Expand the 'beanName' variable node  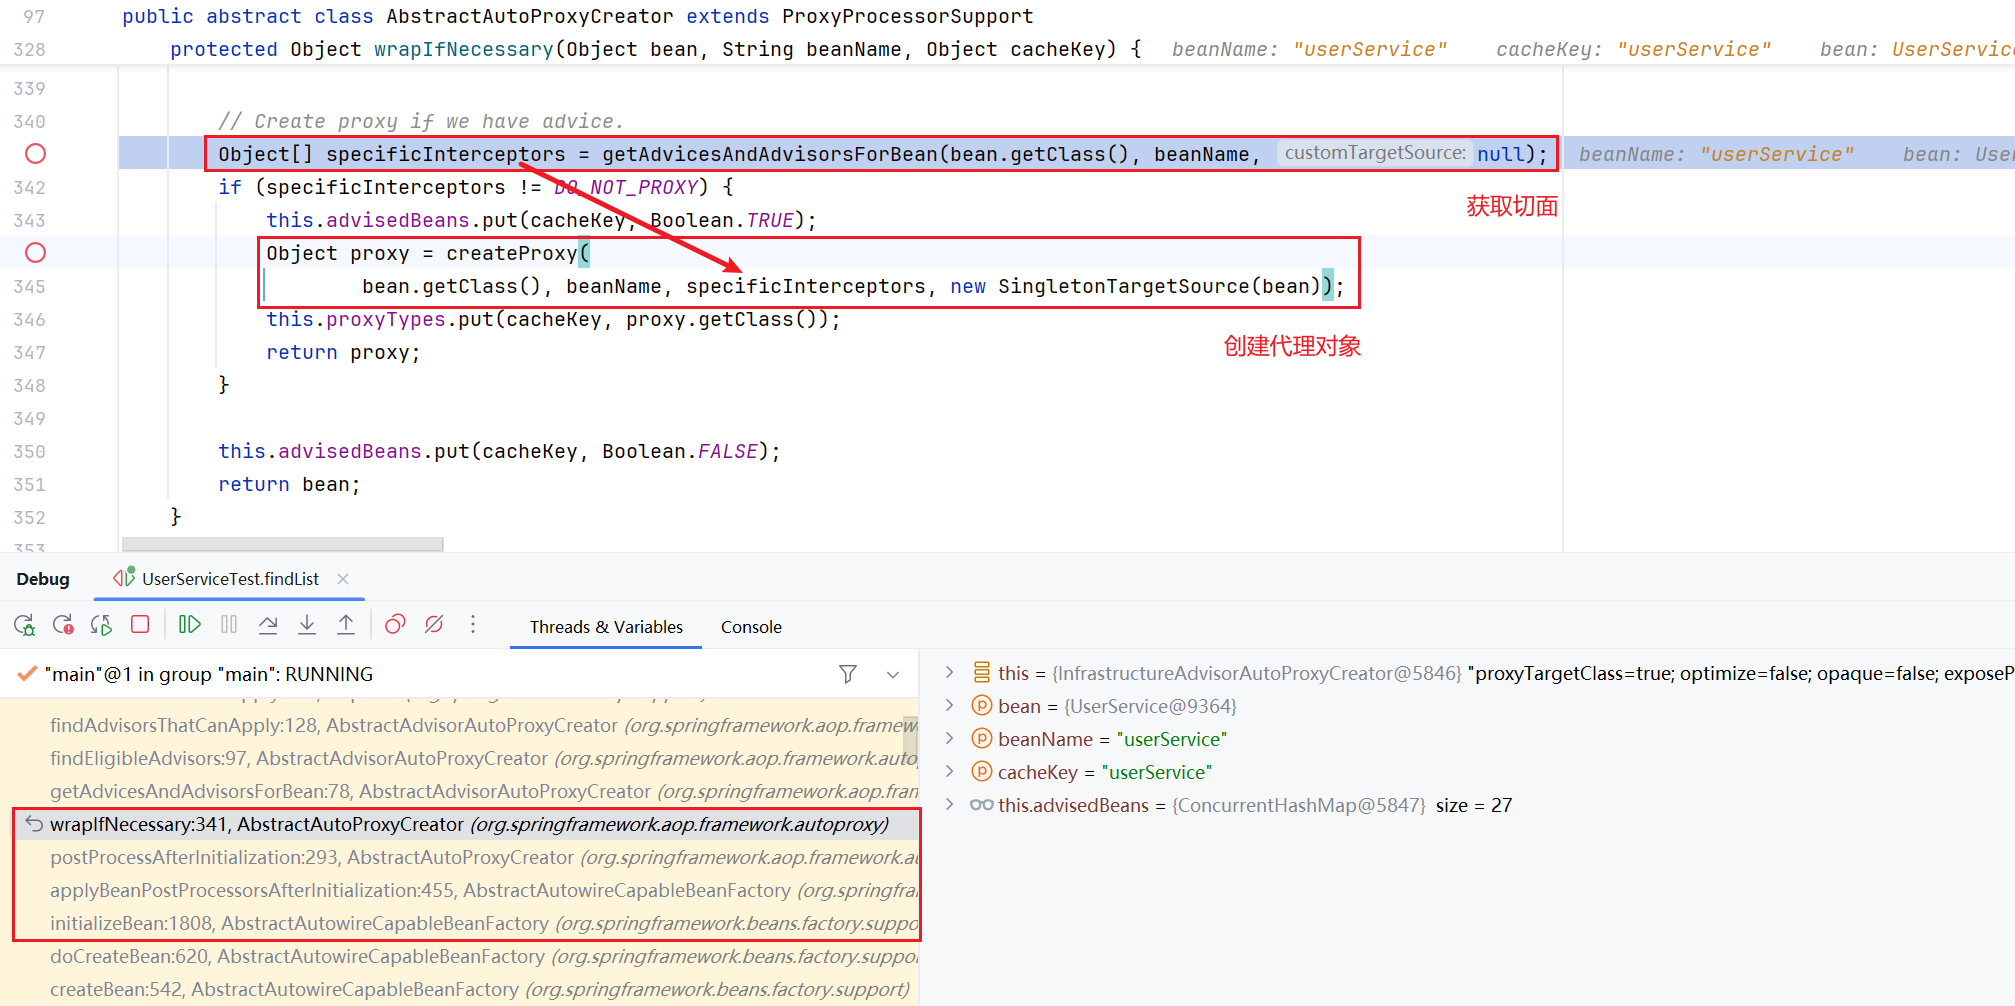[x=950, y=739]
